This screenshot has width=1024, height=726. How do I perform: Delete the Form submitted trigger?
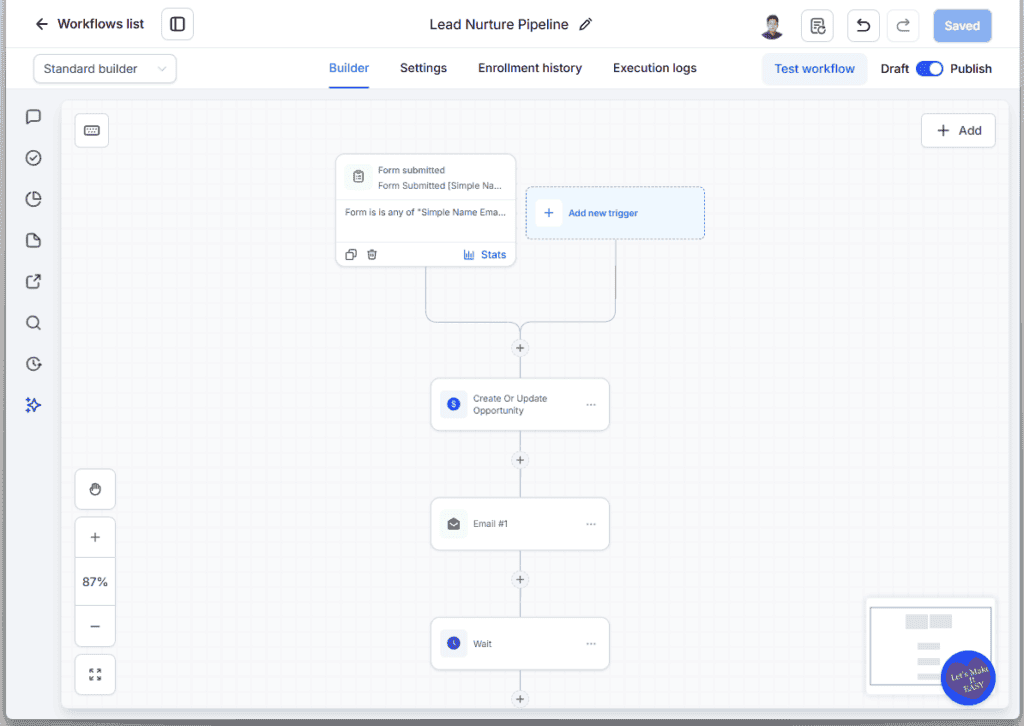(372, 255)
